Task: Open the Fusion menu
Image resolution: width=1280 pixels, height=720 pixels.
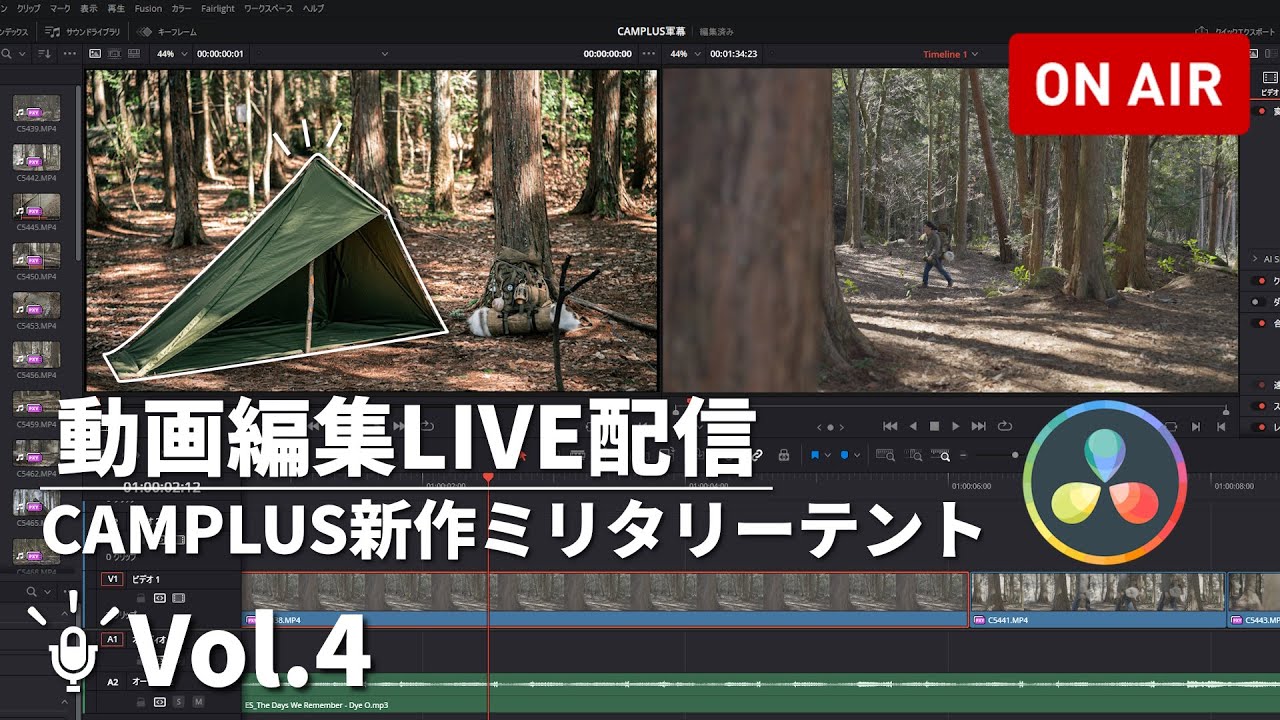Action: (x=148, y=8)
